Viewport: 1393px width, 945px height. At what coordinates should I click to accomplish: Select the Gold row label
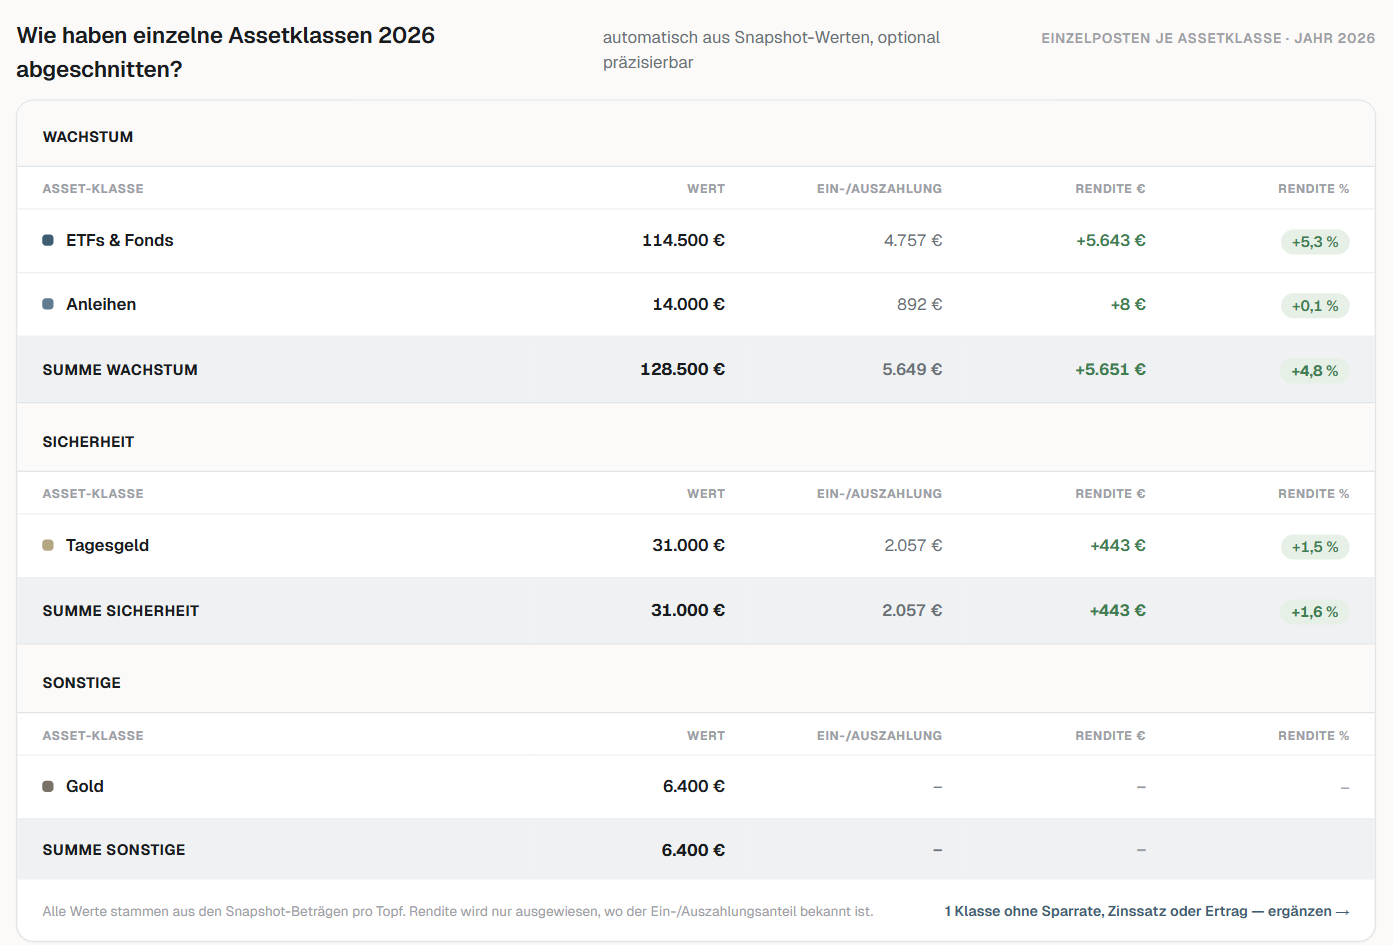(x=85, y=786)
